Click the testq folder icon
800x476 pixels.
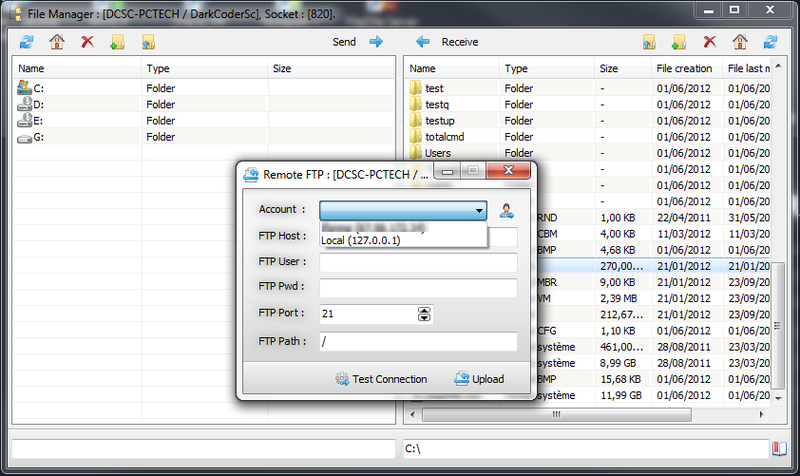[415, 104]
